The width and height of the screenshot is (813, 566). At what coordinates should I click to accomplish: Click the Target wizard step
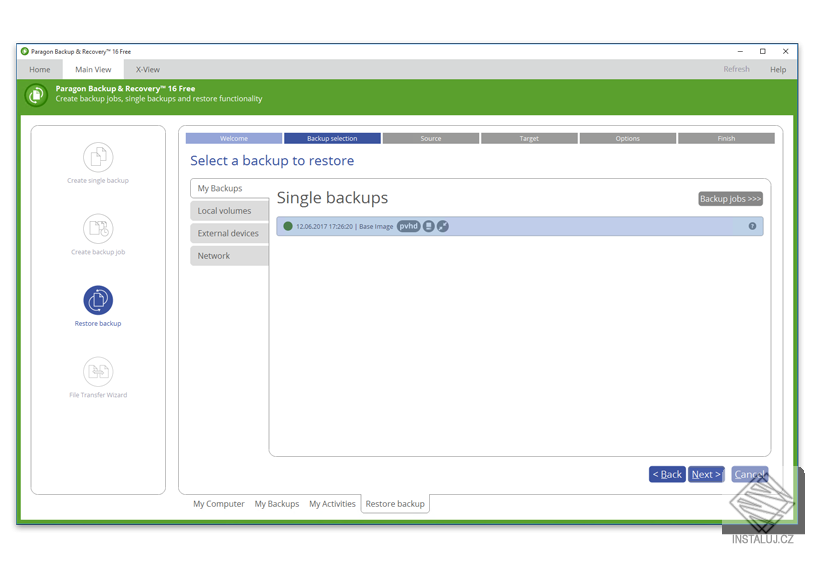click(x=529, y=138)
